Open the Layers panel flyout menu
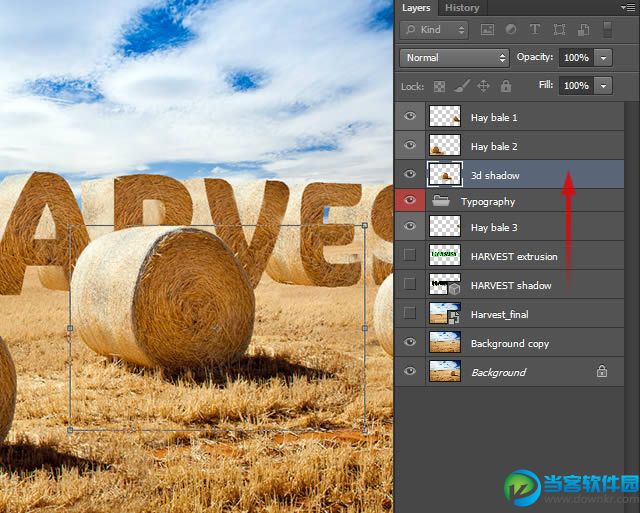 [x=628, y=7]
